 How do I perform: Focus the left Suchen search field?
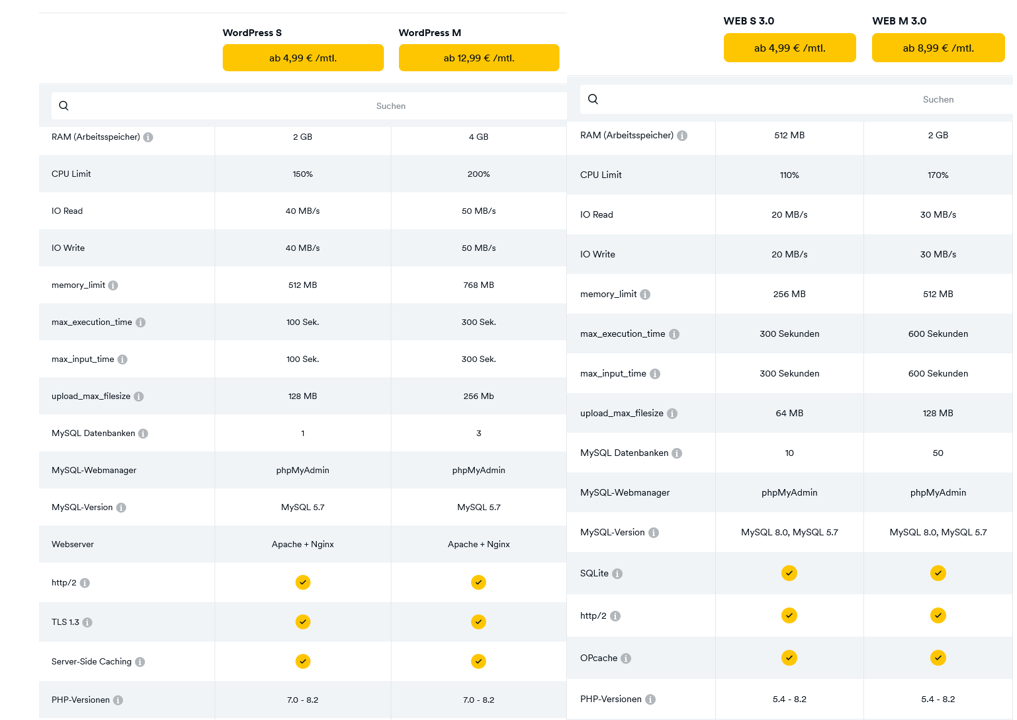point(309,106)
